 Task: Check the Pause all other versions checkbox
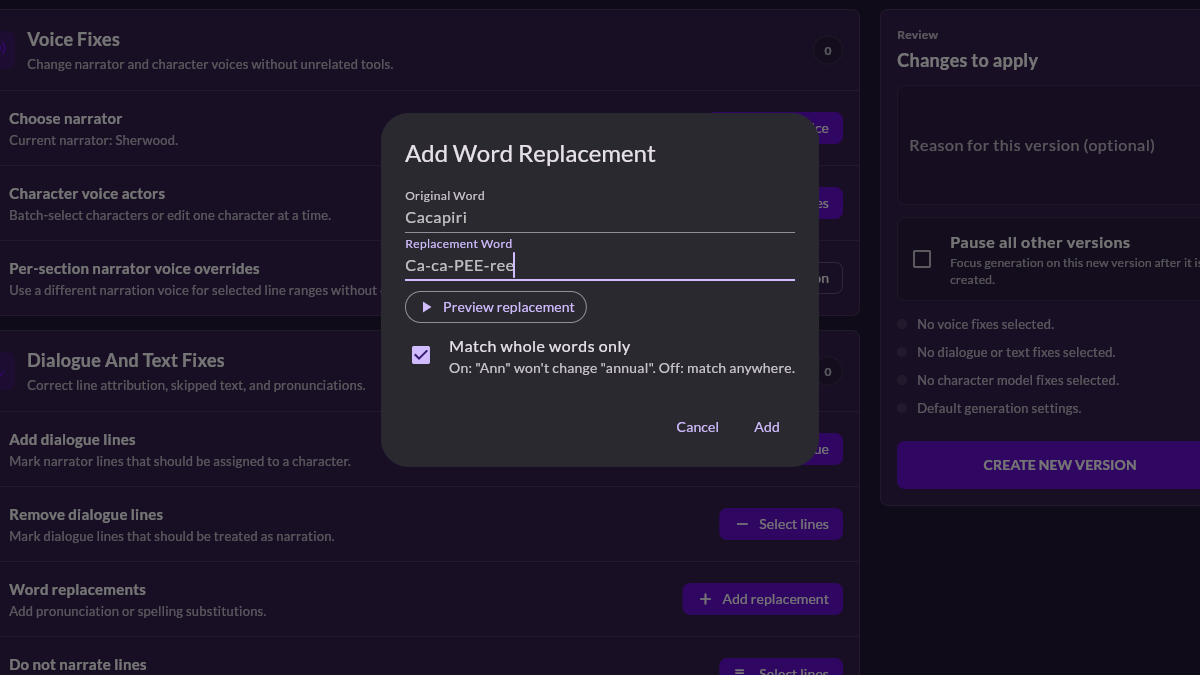[922, 259]
